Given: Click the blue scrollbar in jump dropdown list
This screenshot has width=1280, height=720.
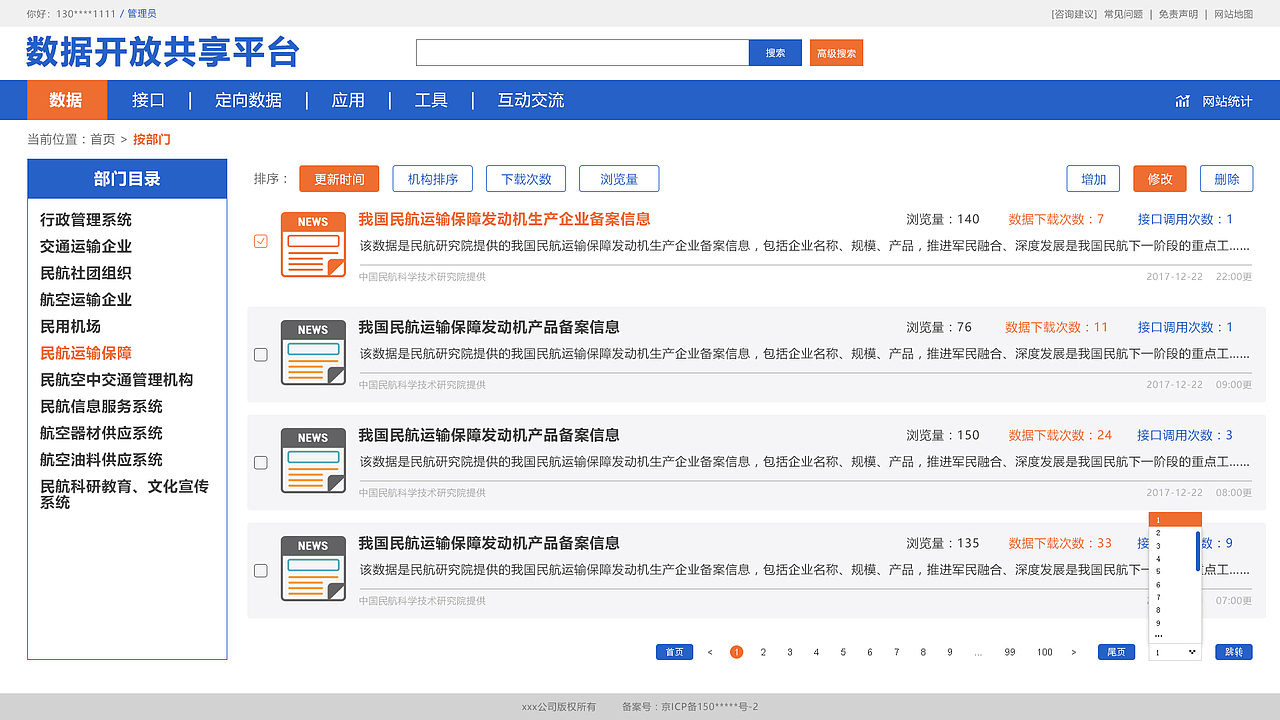Looking at the screenshot, I should (x=1197, y=551).
